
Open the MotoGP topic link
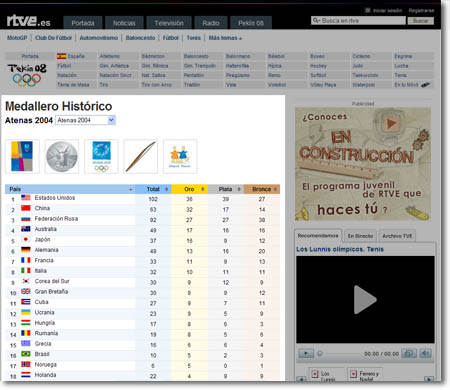(17, 38)
